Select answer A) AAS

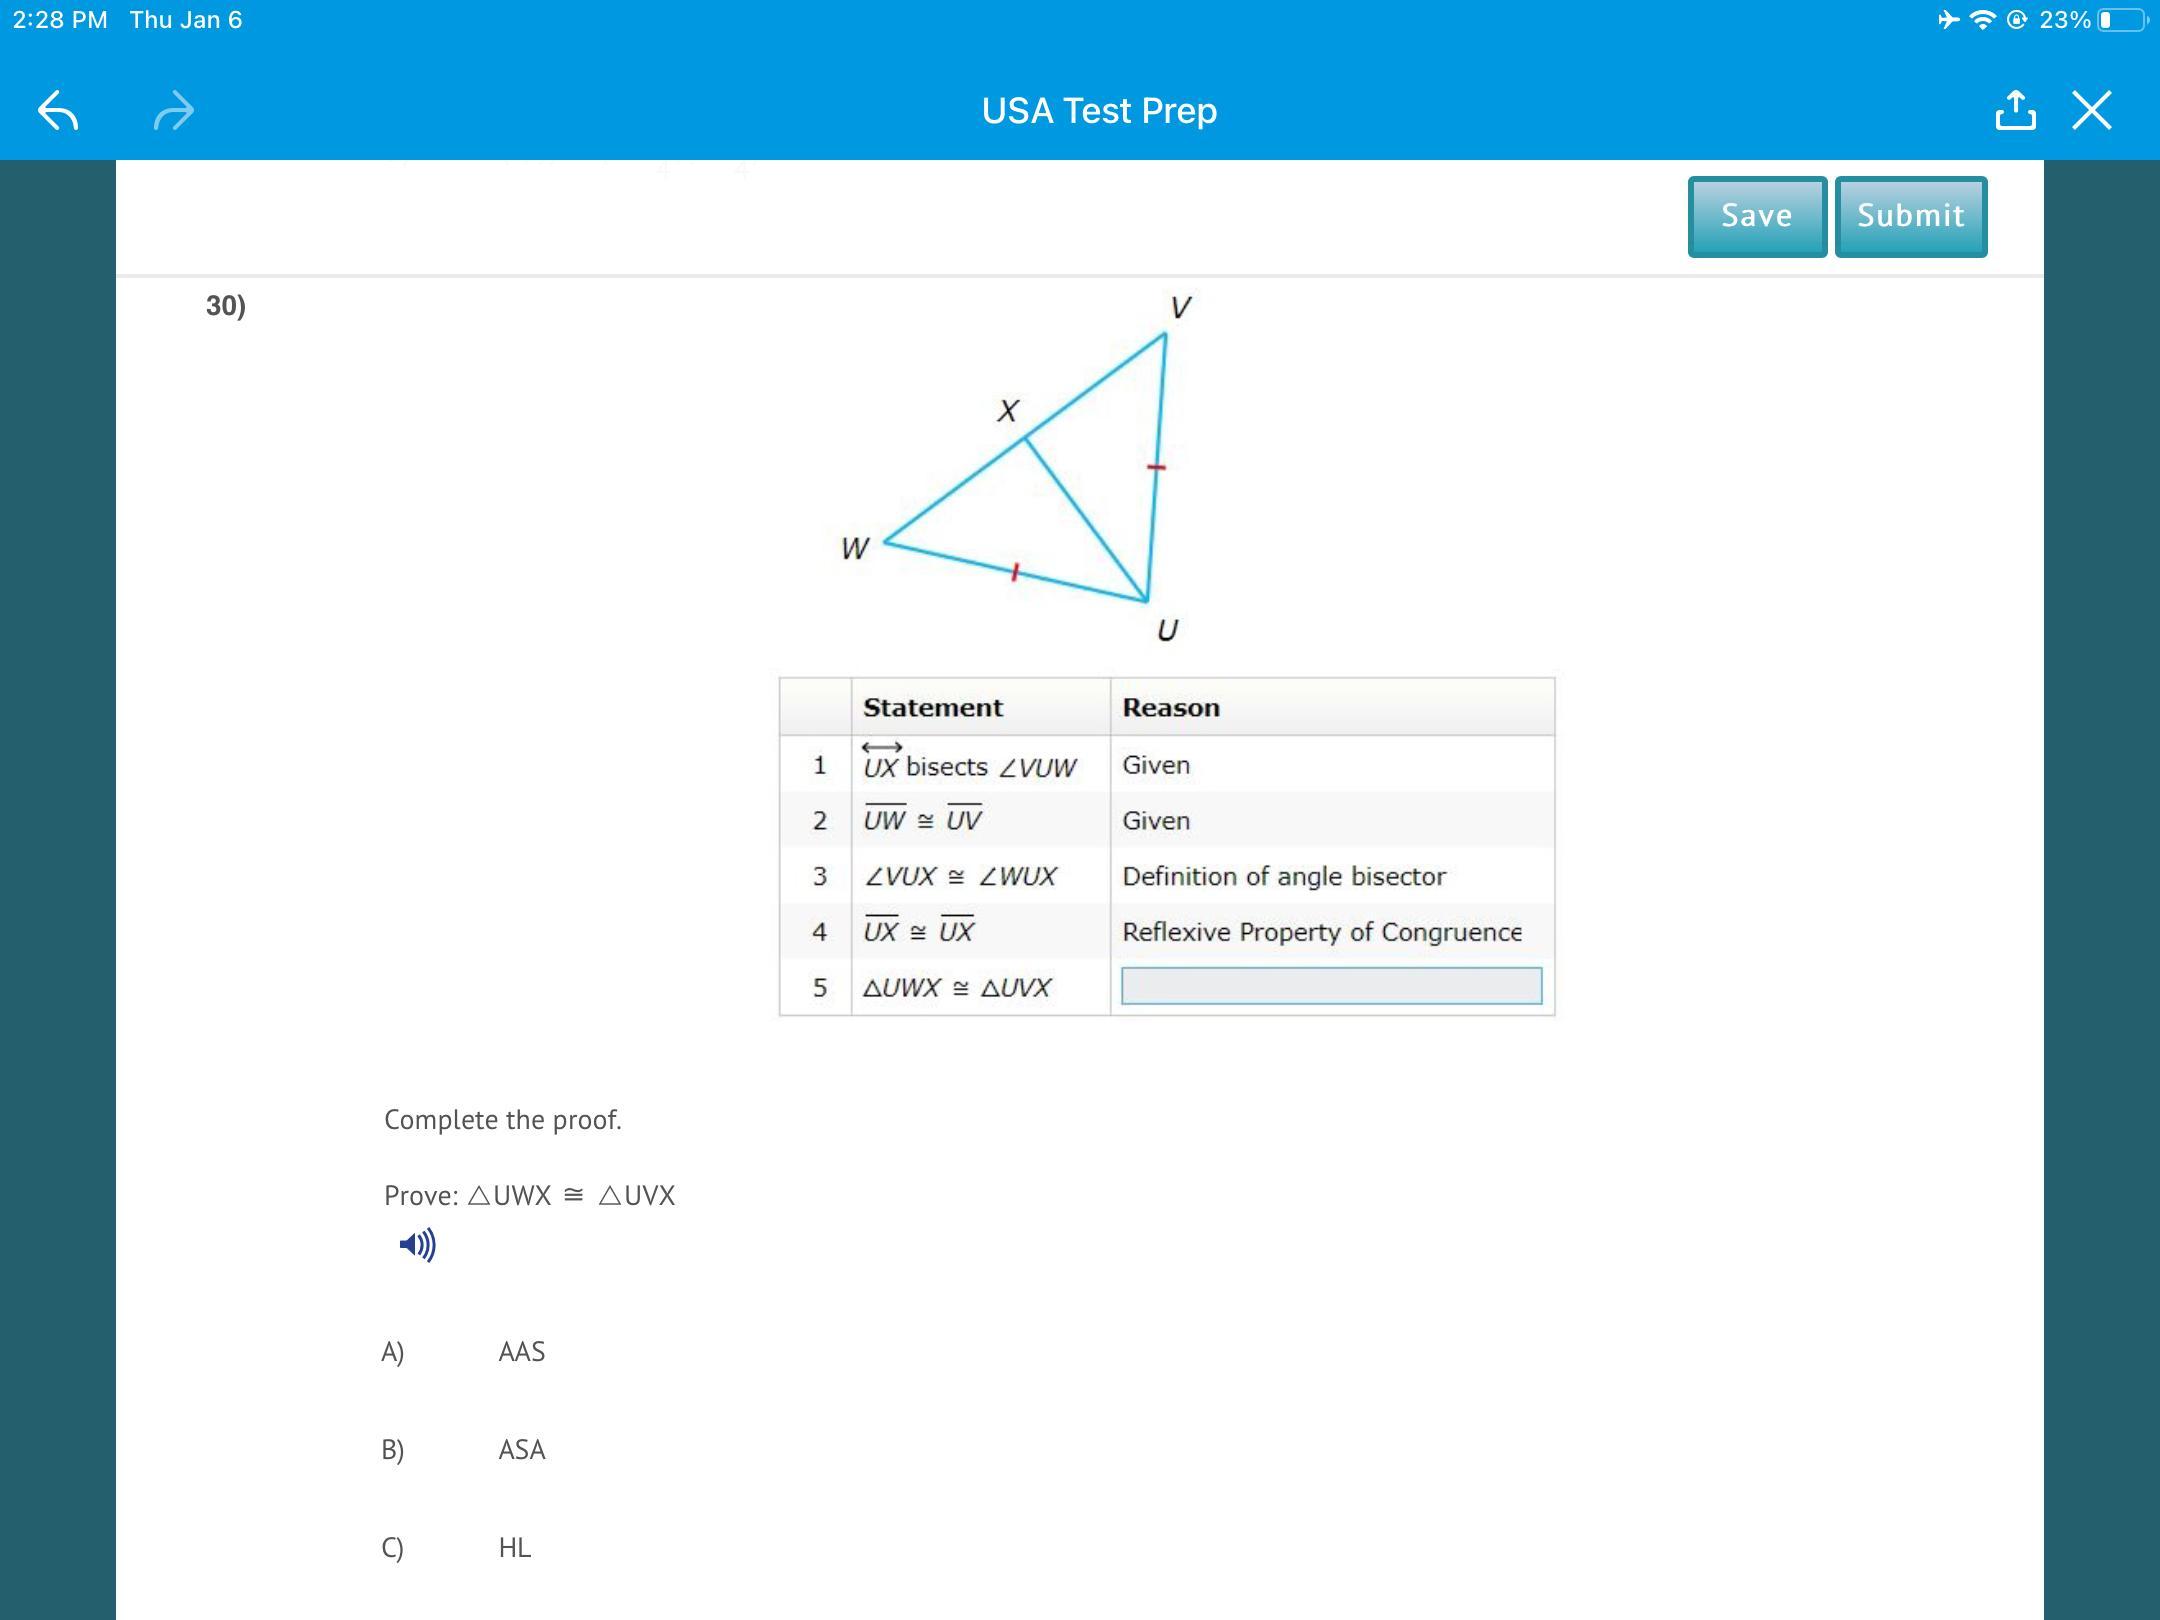(521, 1352)
